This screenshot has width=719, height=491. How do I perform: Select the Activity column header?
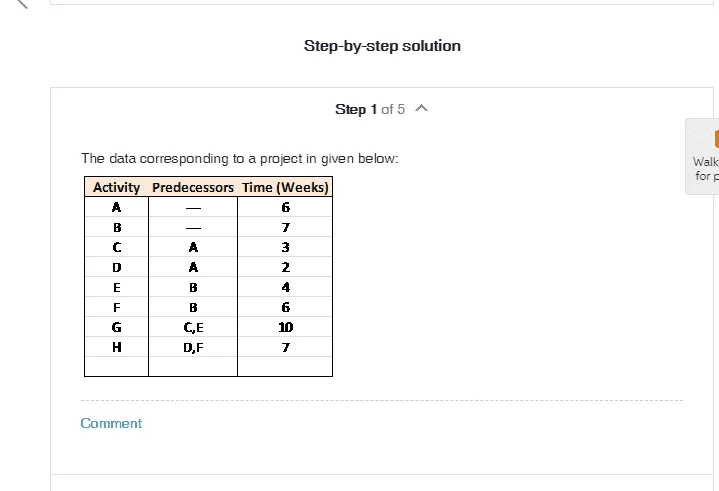116,187
